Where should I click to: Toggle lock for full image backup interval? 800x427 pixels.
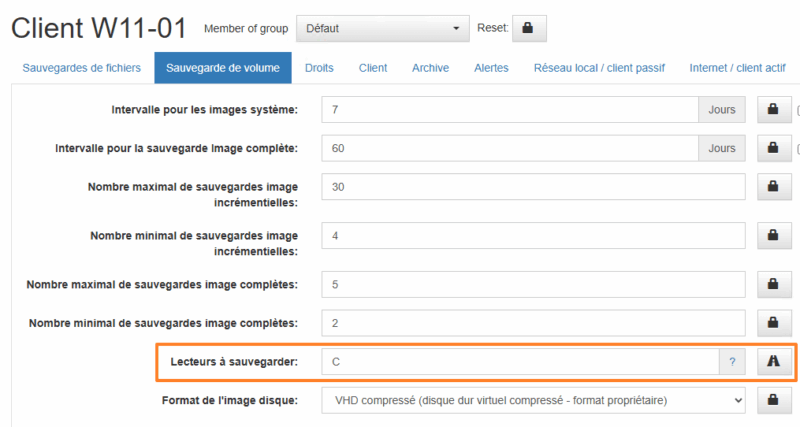point(772,148)
